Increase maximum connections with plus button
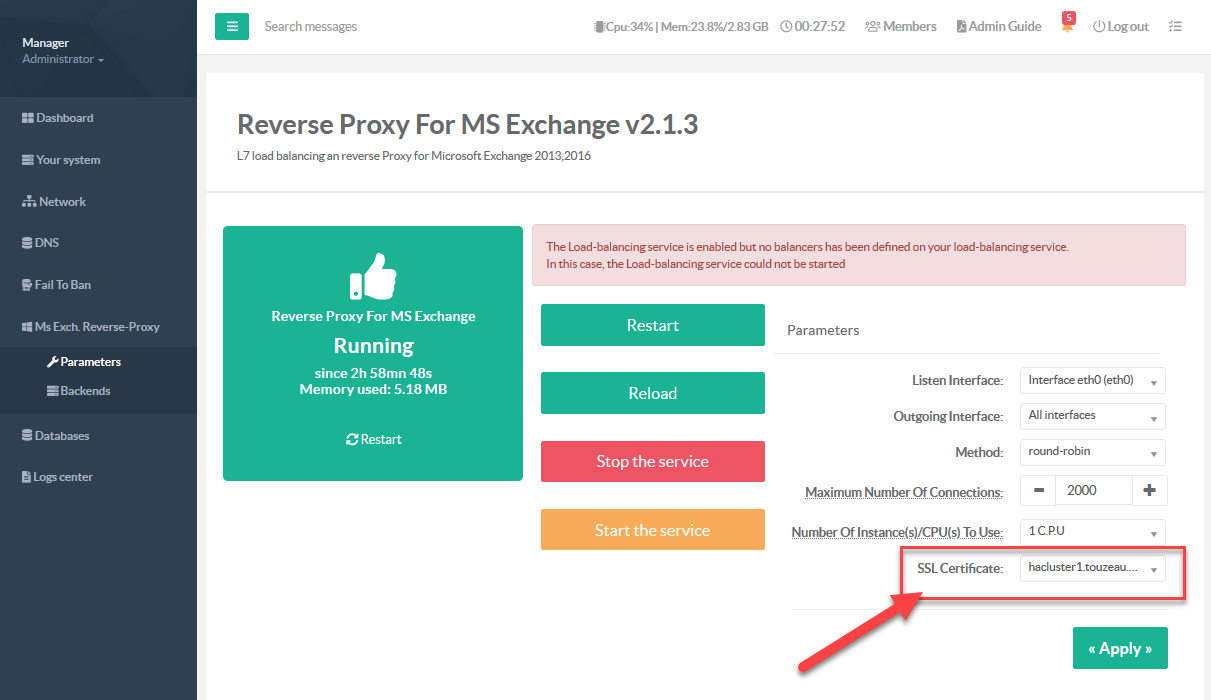The width and height of the screenshot is (1211, 700). pyautogui.click(x=1149, y=490)
